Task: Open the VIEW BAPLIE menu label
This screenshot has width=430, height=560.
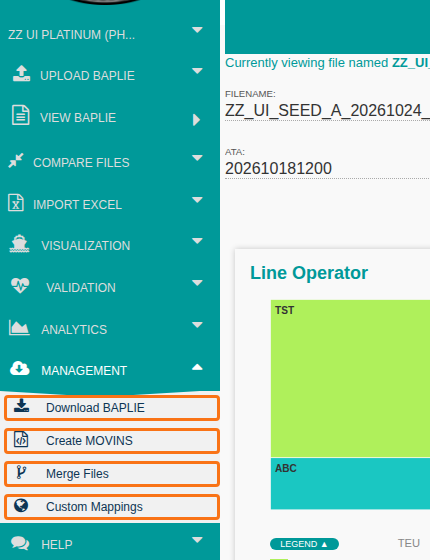Action: [x=78, y=118]
